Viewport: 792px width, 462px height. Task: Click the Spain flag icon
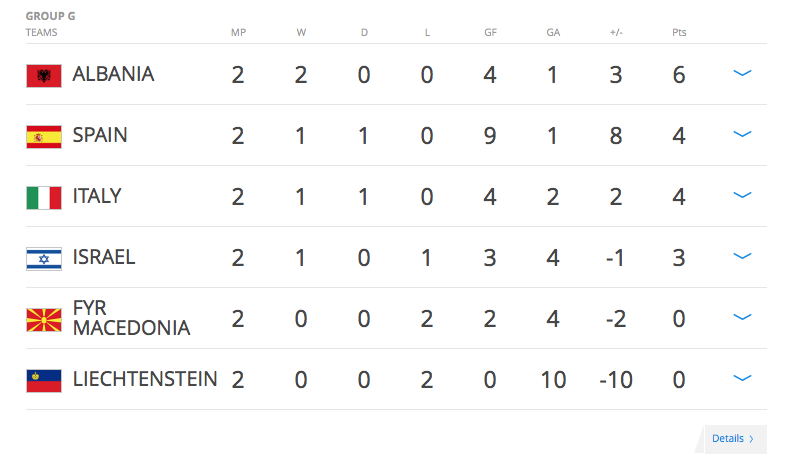tap(44, 136)
